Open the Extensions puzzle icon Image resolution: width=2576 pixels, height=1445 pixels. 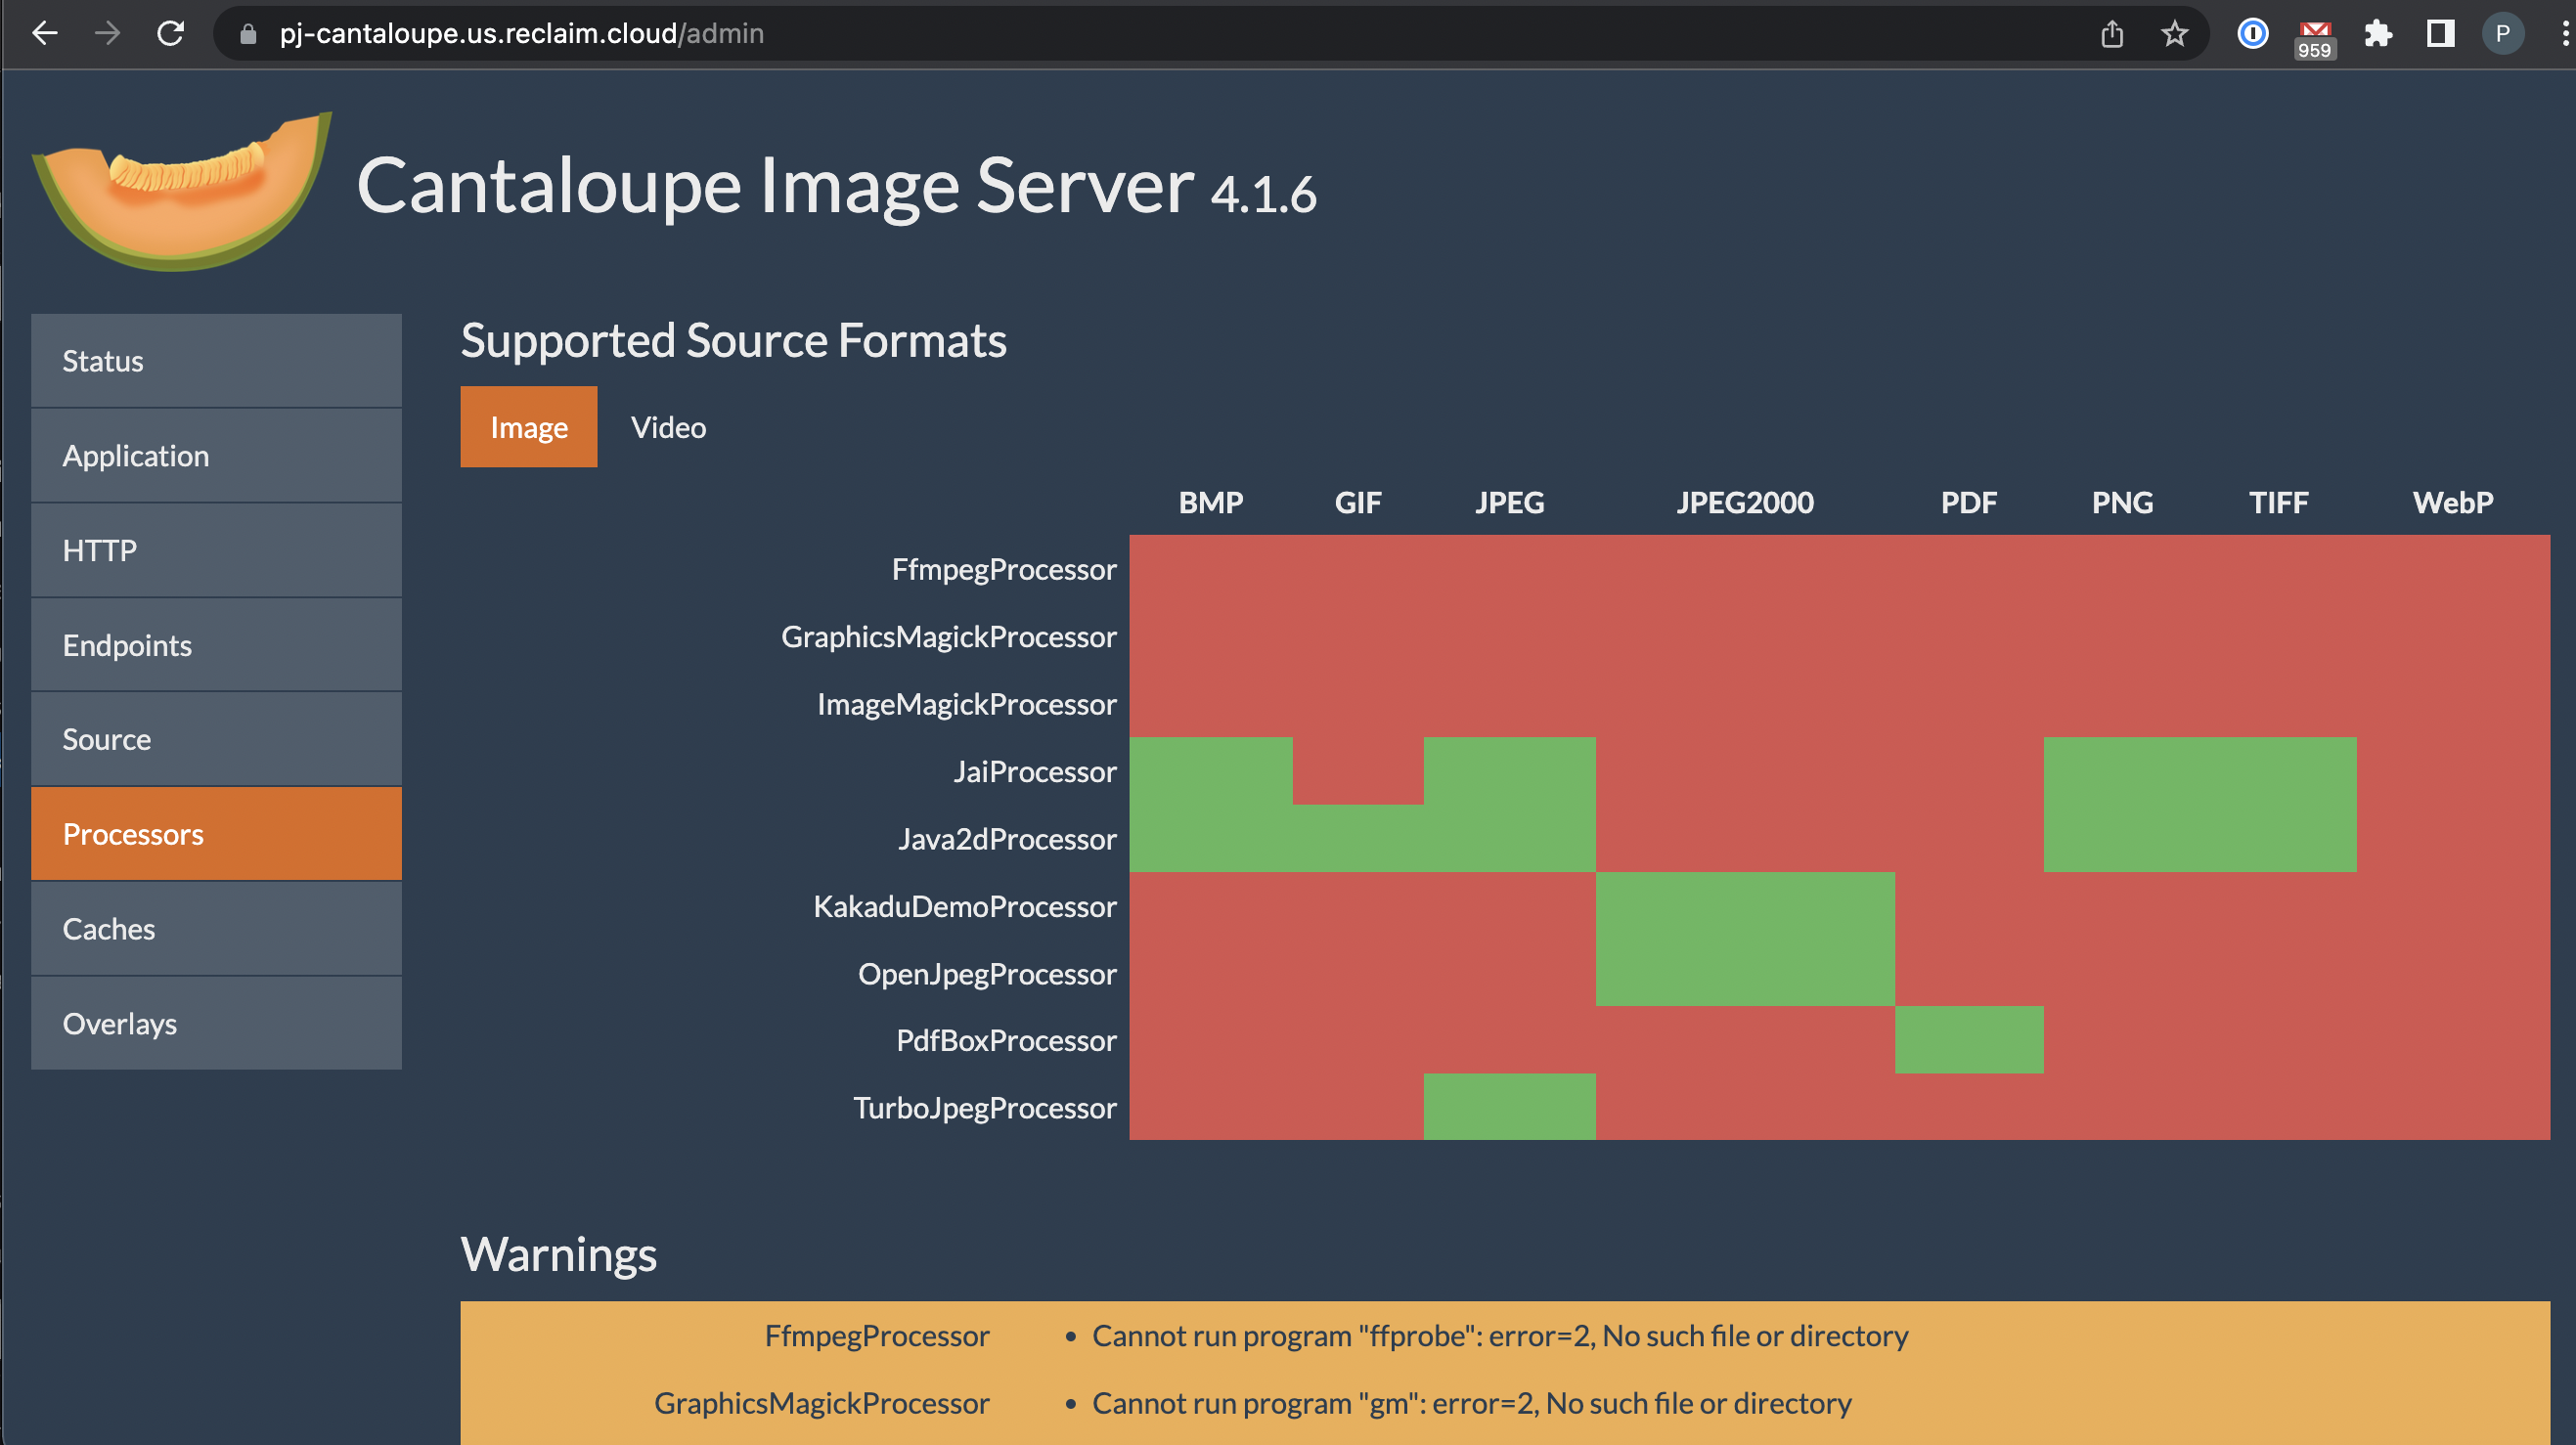click(x=2378, y=33)
